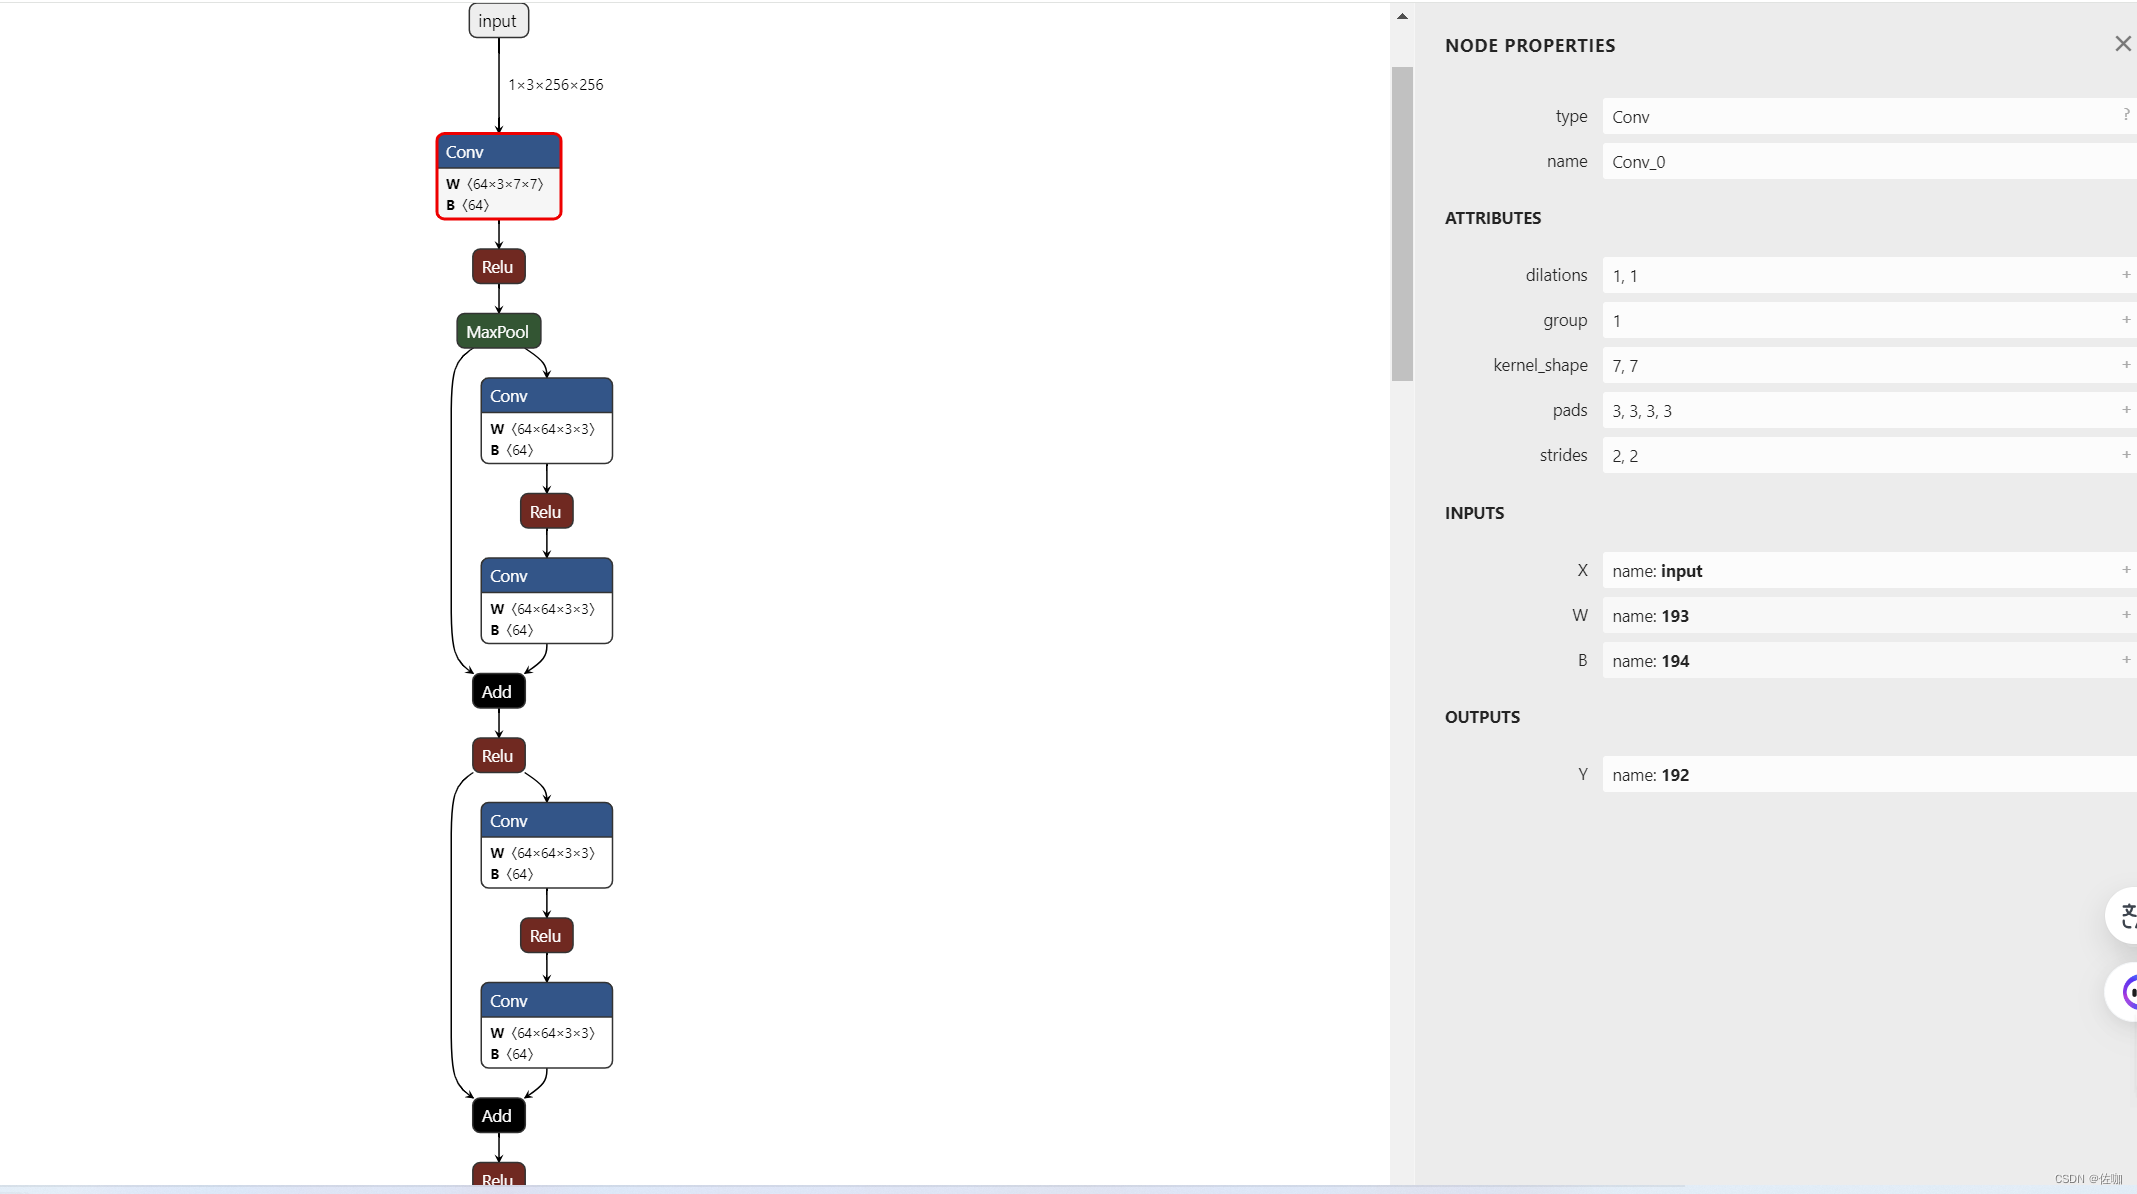Click the Add merge node
Screen dimensions: 2137x1194
(495, 691)
